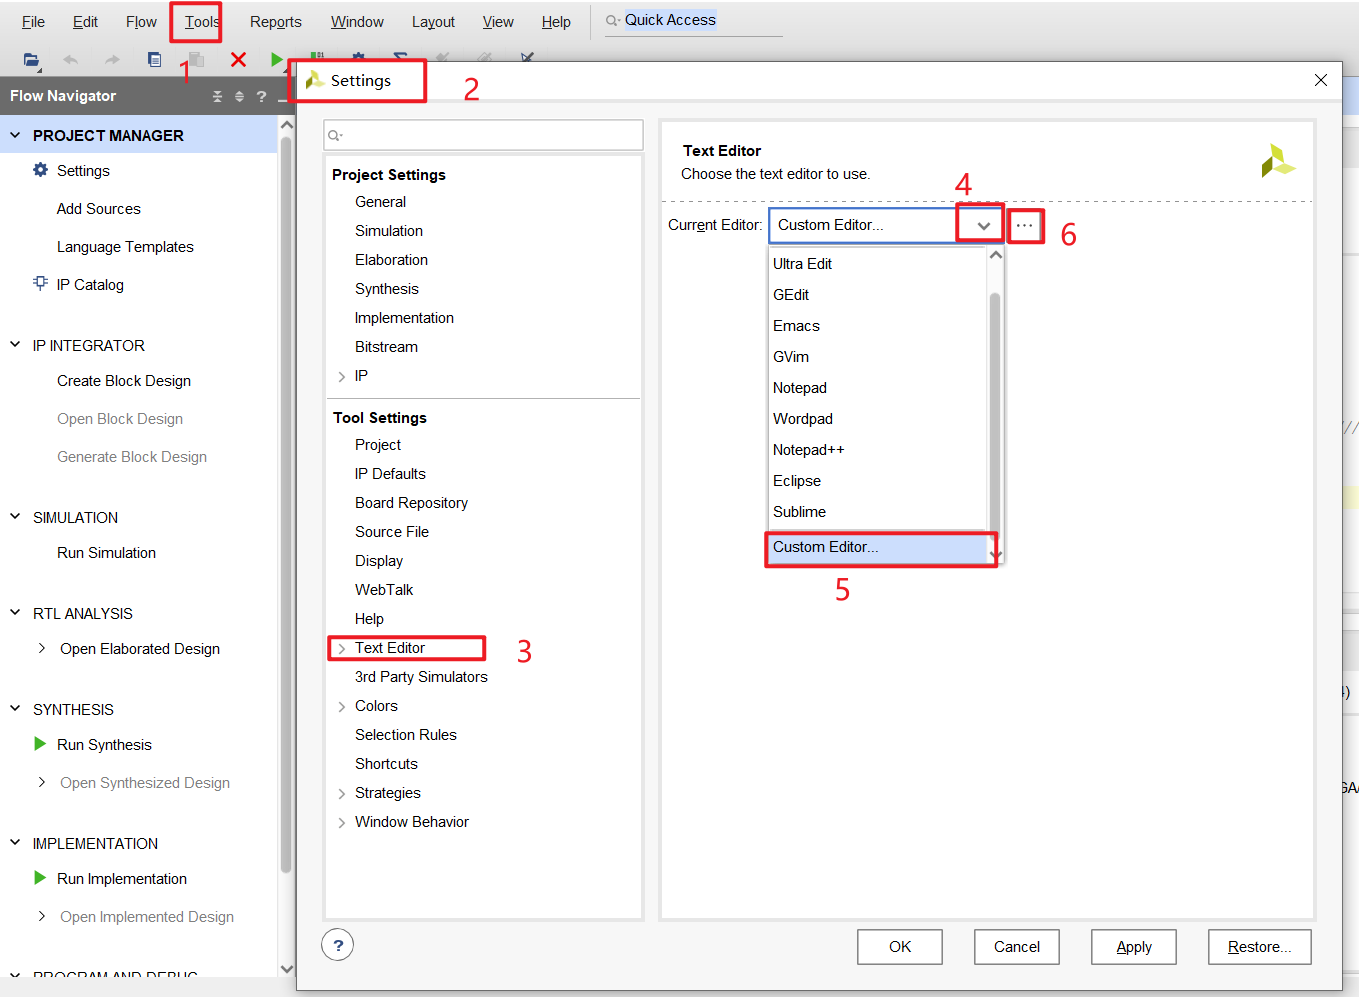
Task: Click the gear icon beside Settings in Project Manager
Action: pos(40,170)
